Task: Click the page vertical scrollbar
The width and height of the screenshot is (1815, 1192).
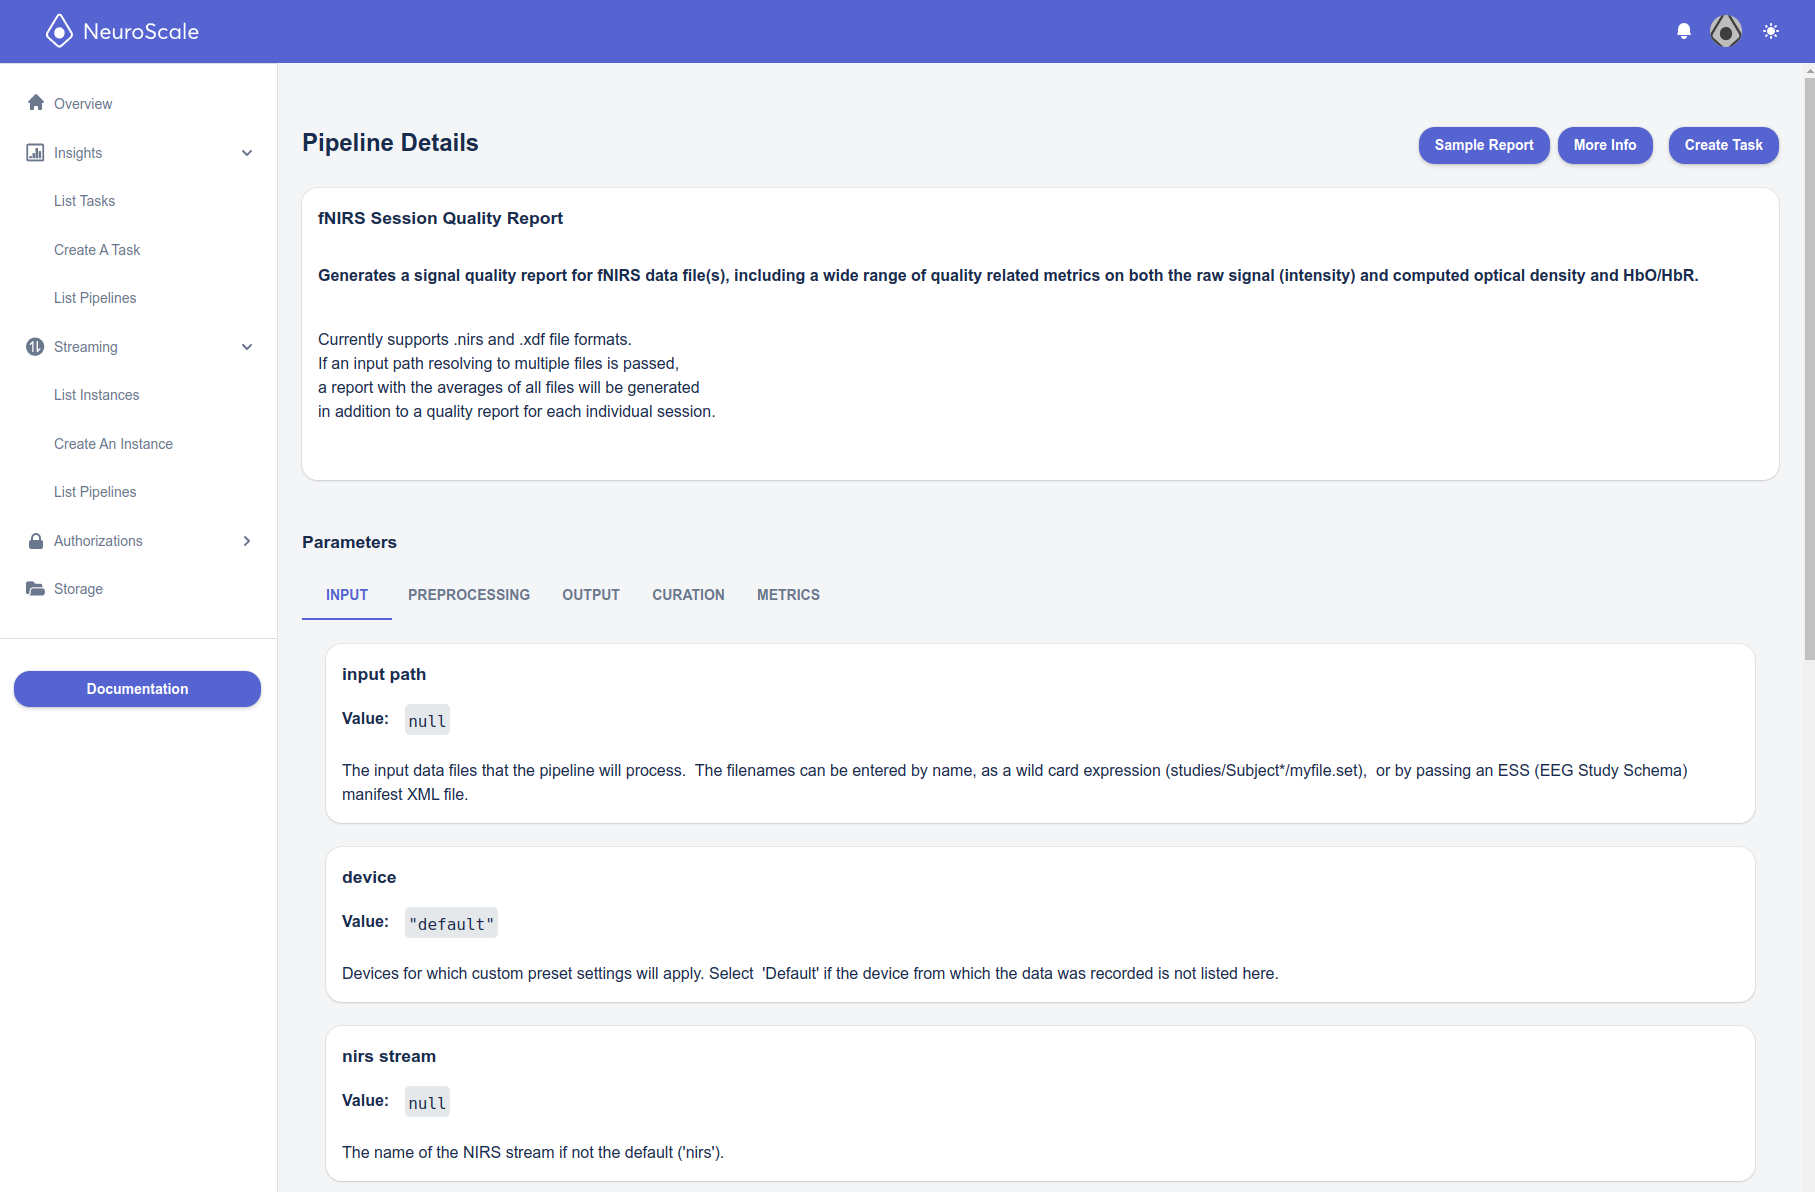Action: (x=1809, y=370)
